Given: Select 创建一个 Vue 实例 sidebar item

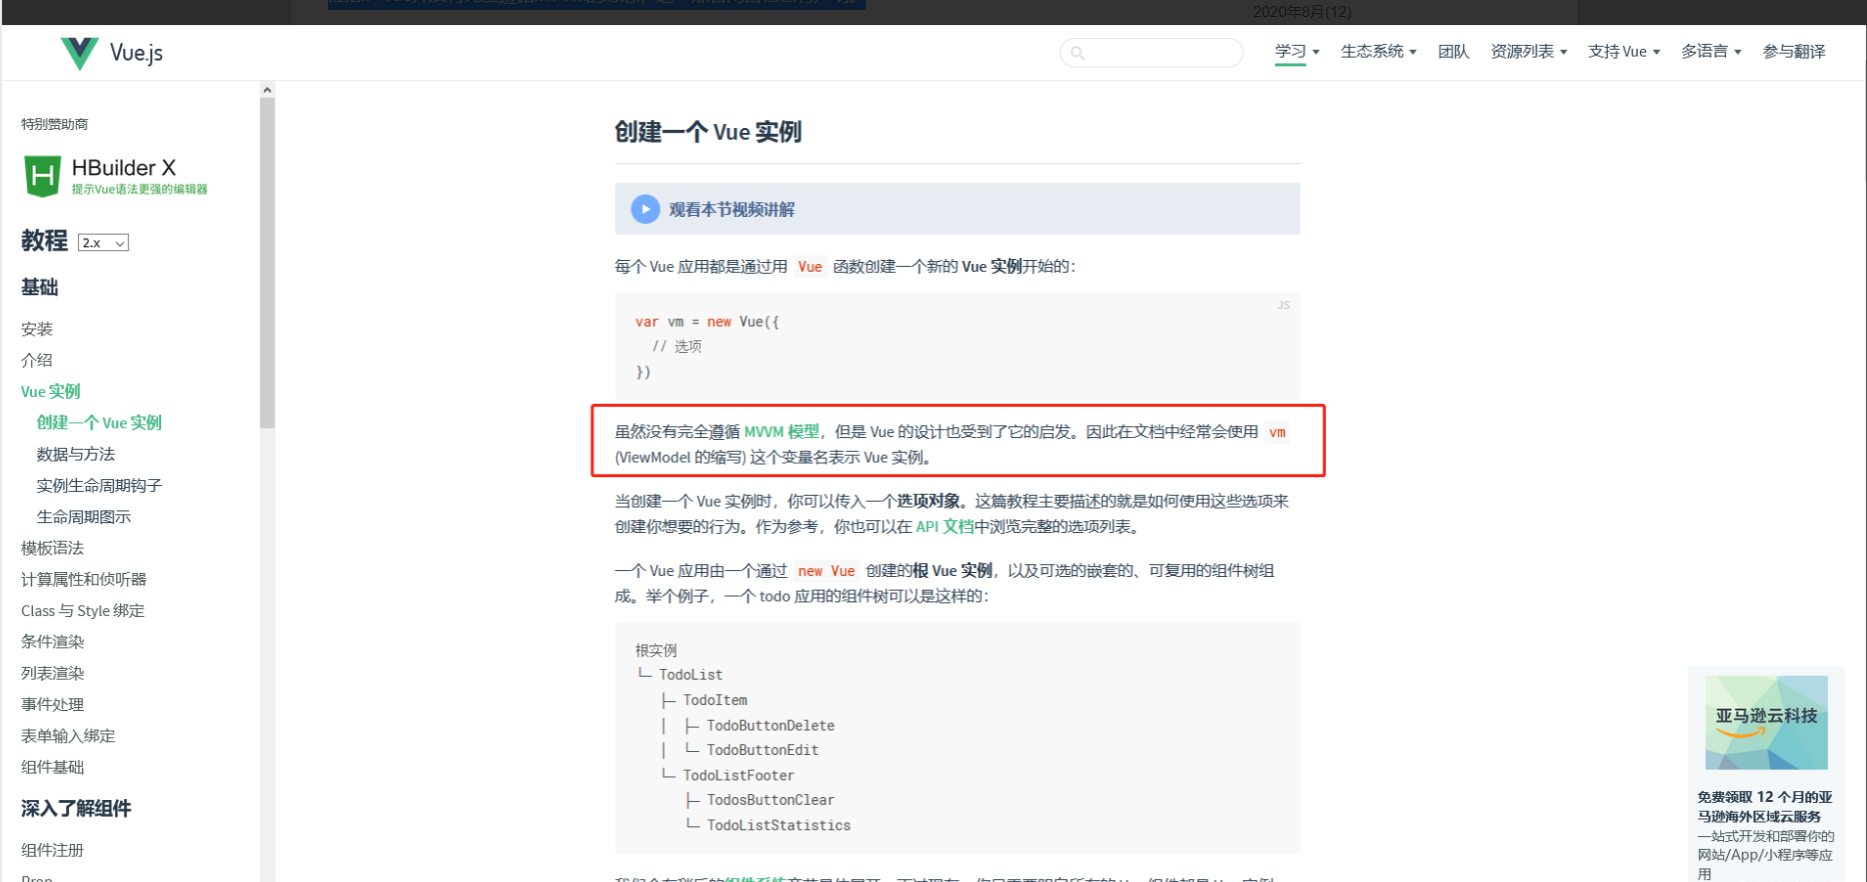Looking at the screenshot, I should (x=99, y=423).
